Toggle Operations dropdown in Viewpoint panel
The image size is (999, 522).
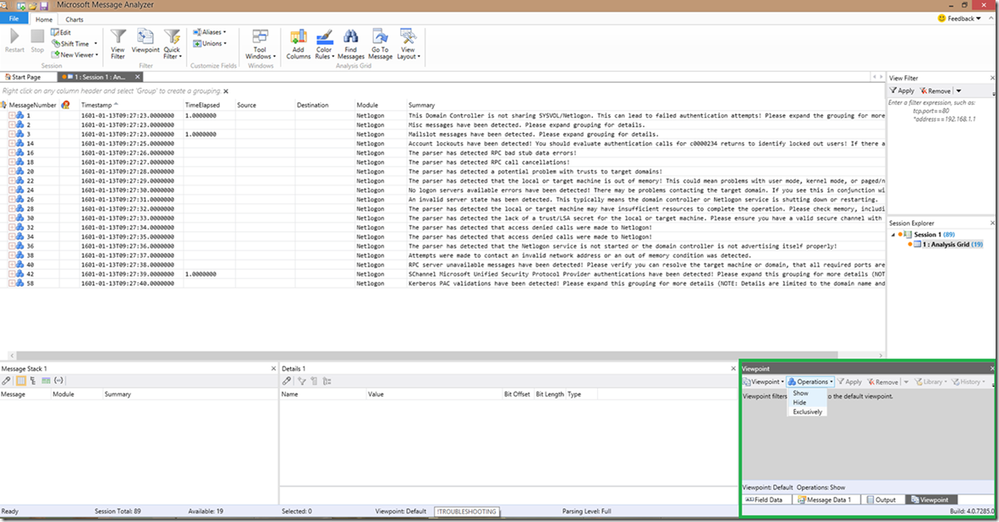pyautogui.click(x=810, y=382)
